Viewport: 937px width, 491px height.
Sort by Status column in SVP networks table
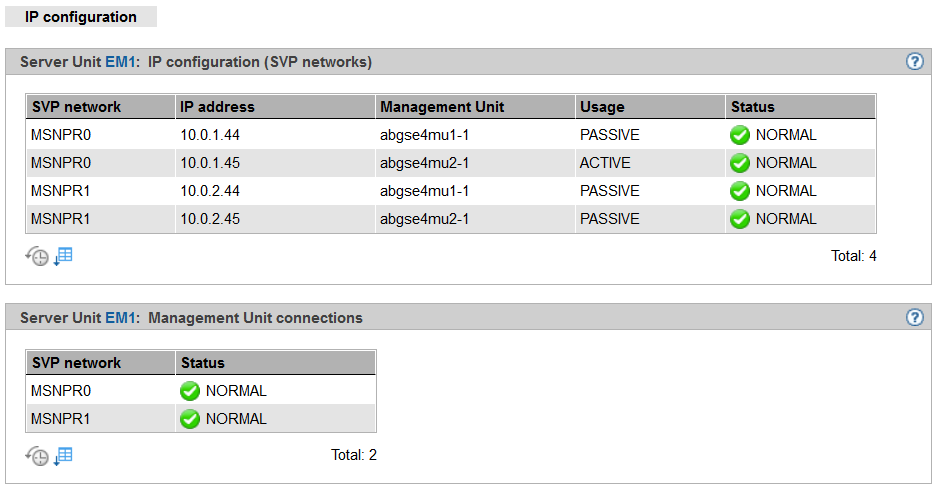click(753, 107)
